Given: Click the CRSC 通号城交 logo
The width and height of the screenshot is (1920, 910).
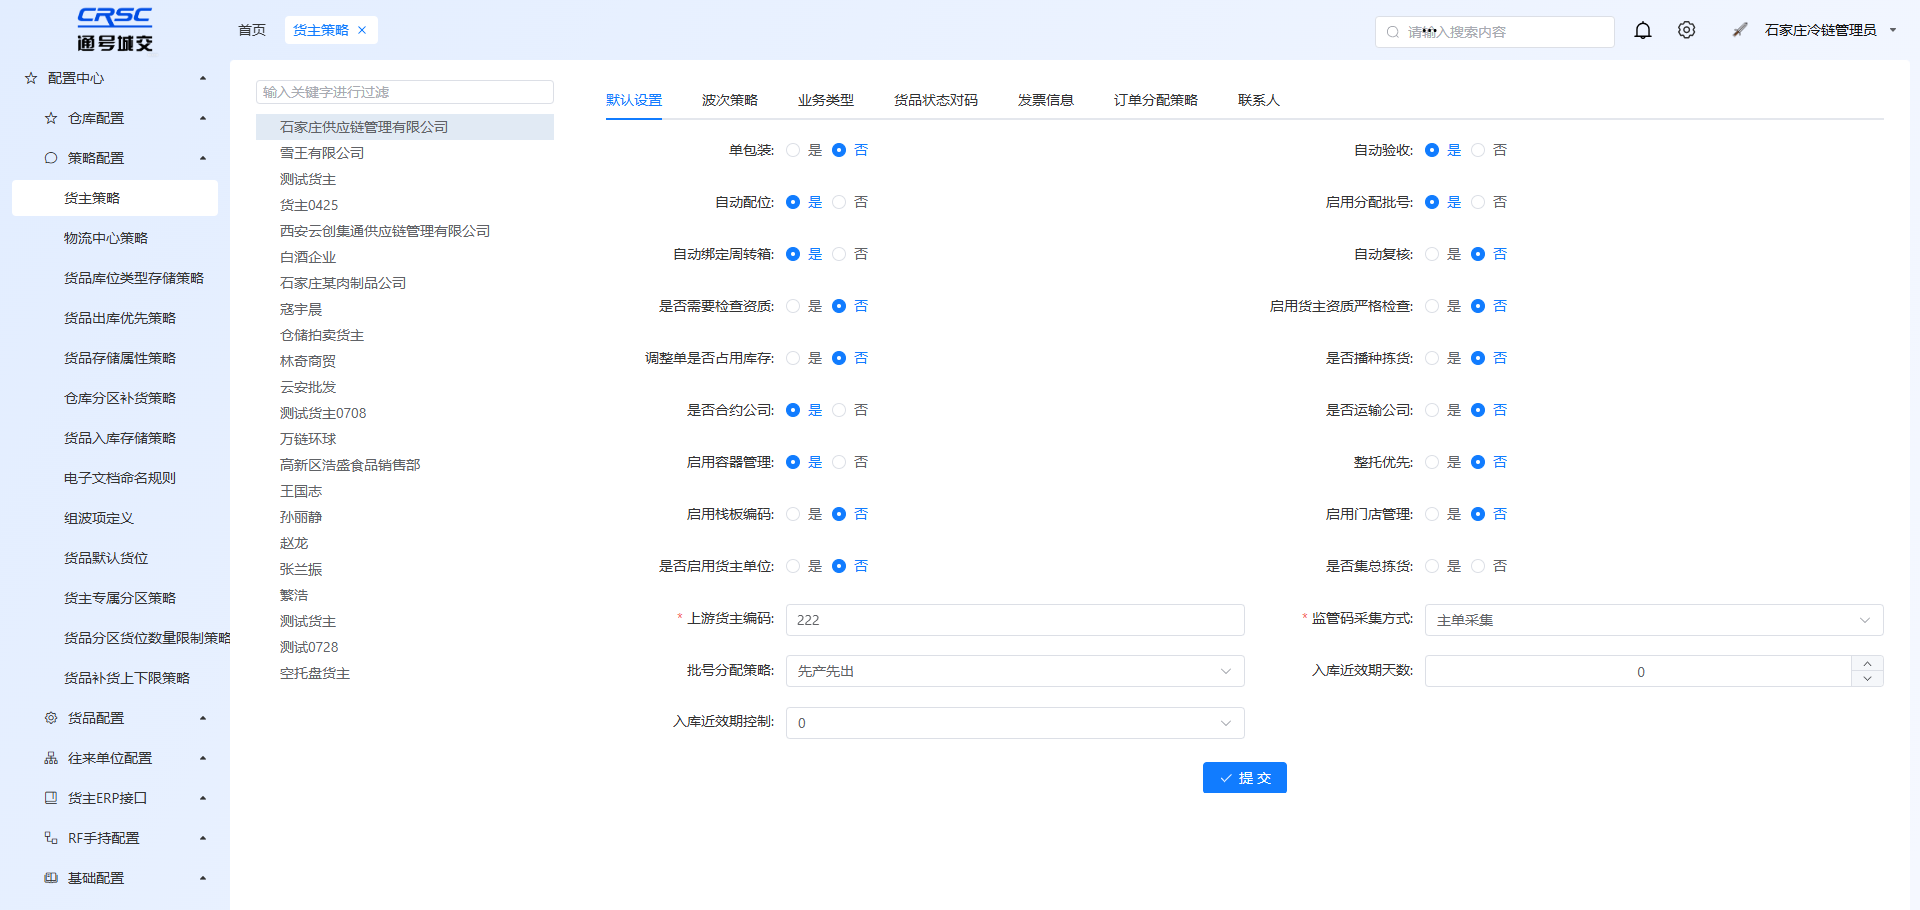Looking at the screenshot, I should [115, 30].
